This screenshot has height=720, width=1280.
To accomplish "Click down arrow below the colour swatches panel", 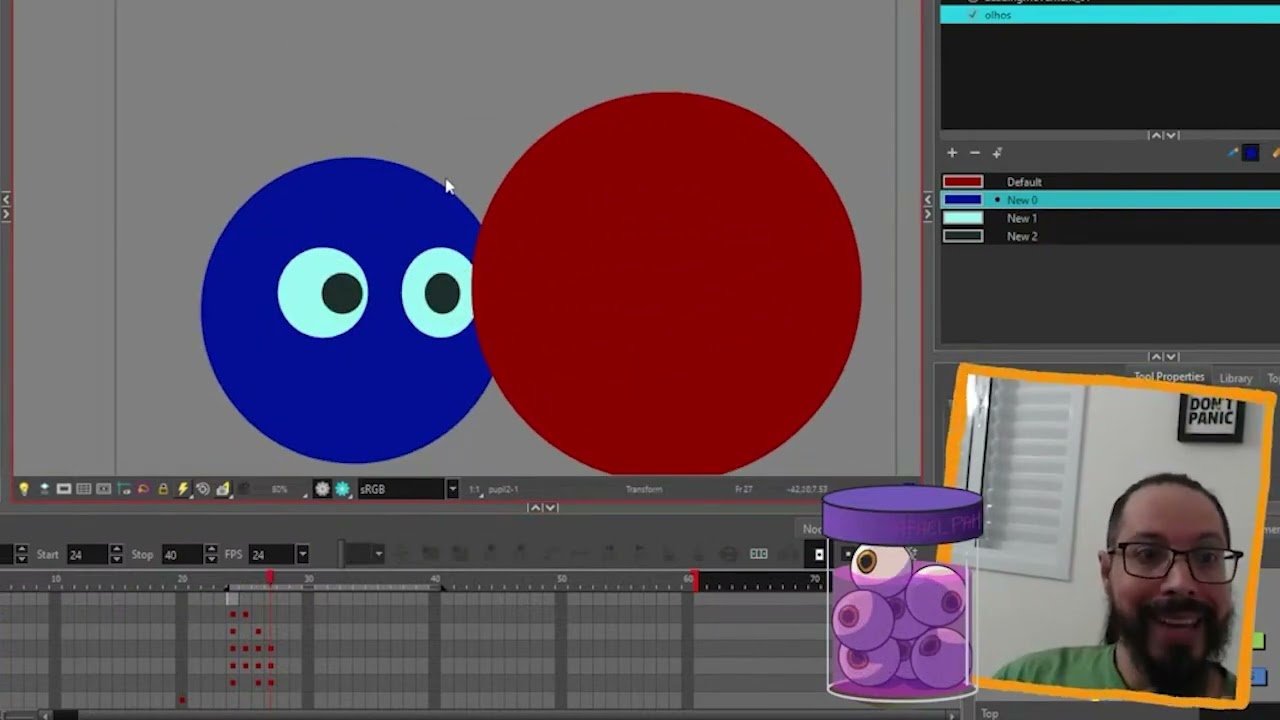I will (1171, 357).
